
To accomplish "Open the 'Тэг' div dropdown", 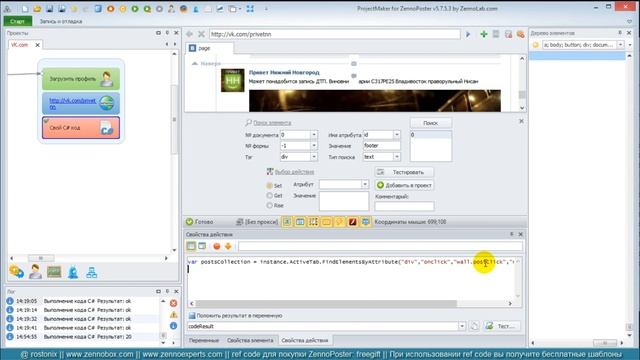I will [314, 157].
